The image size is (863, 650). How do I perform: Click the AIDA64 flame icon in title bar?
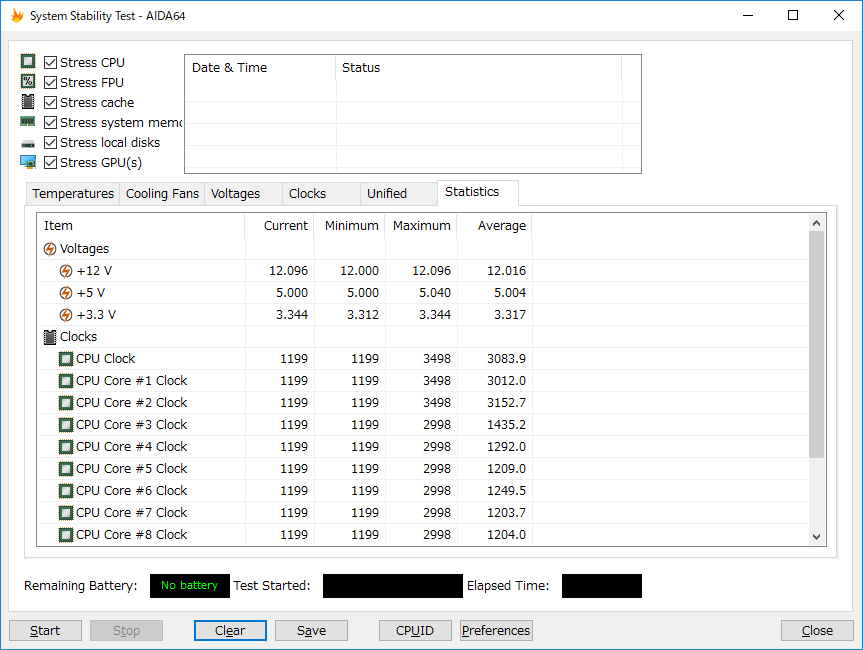tap(17, 15)
